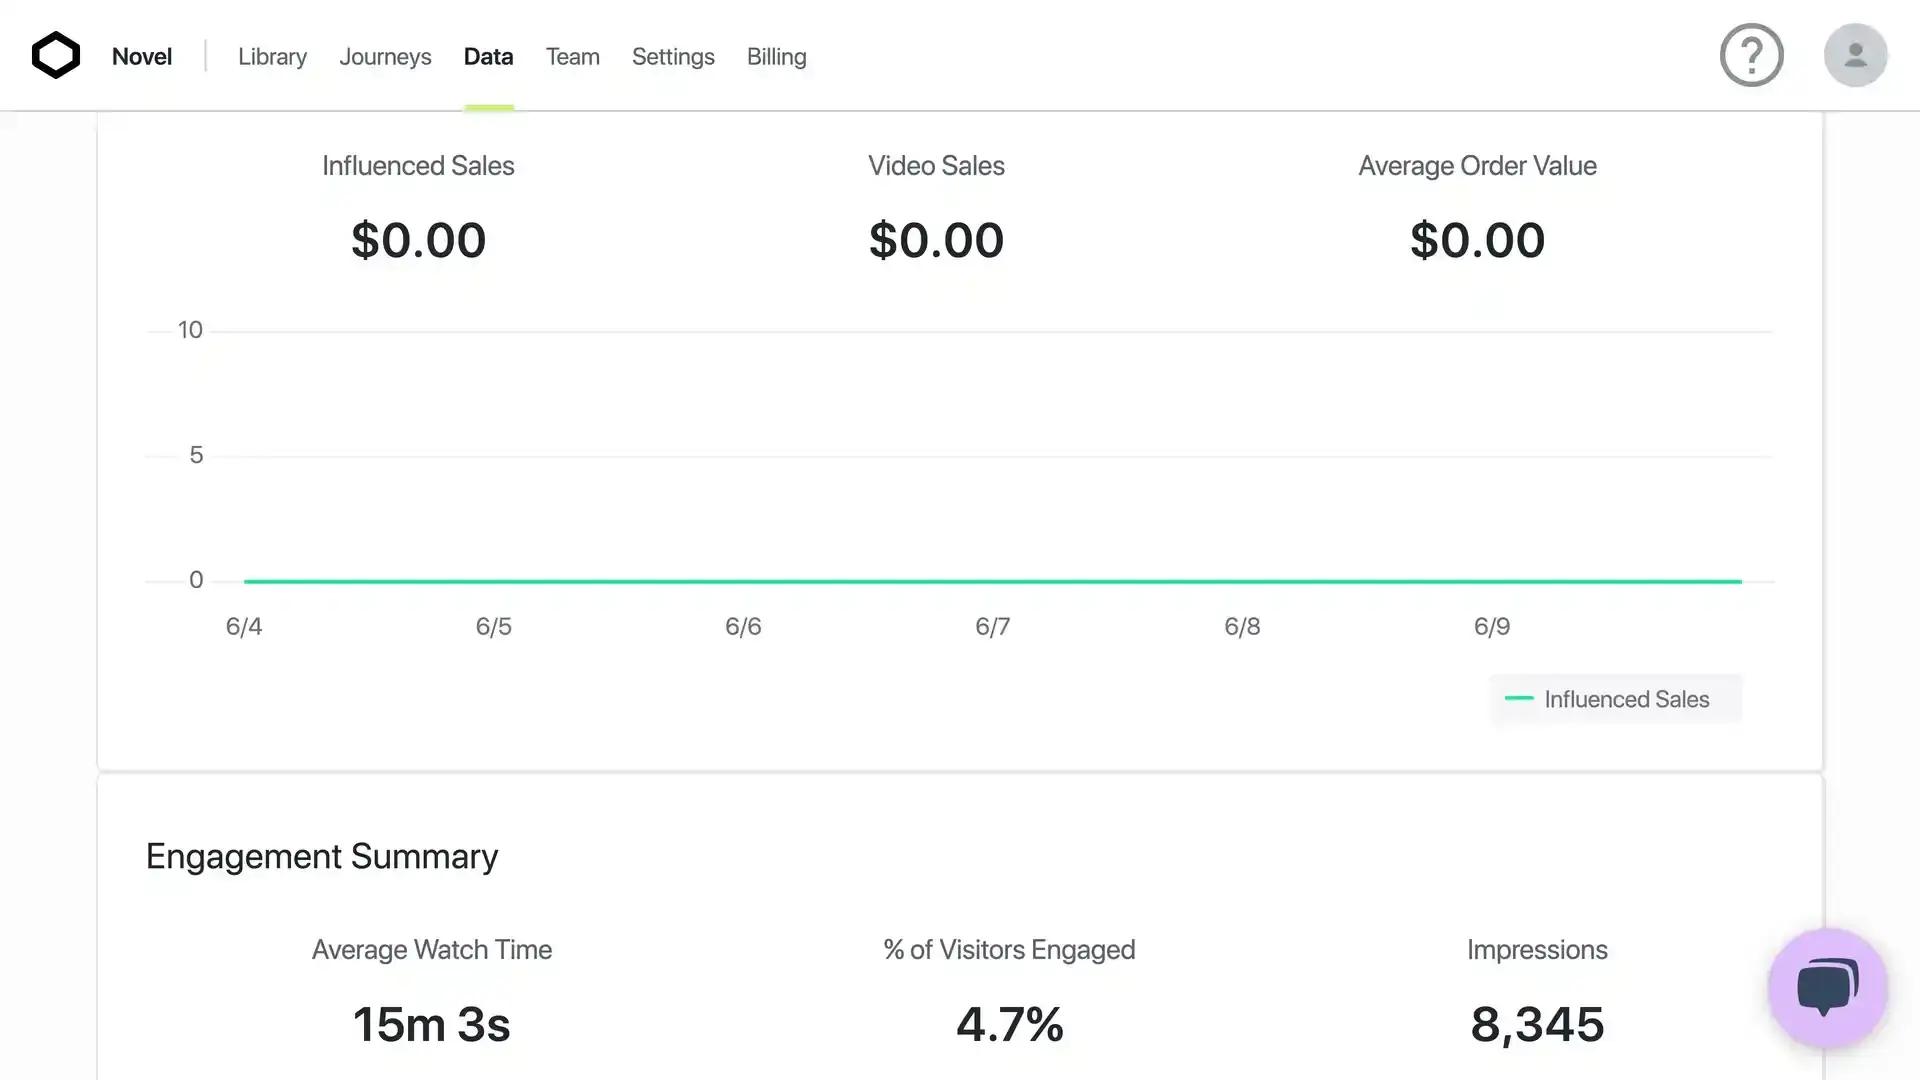The image size is (1920, 1080).
Task: Navigate to the Settings tab
Action: [673, 57]
